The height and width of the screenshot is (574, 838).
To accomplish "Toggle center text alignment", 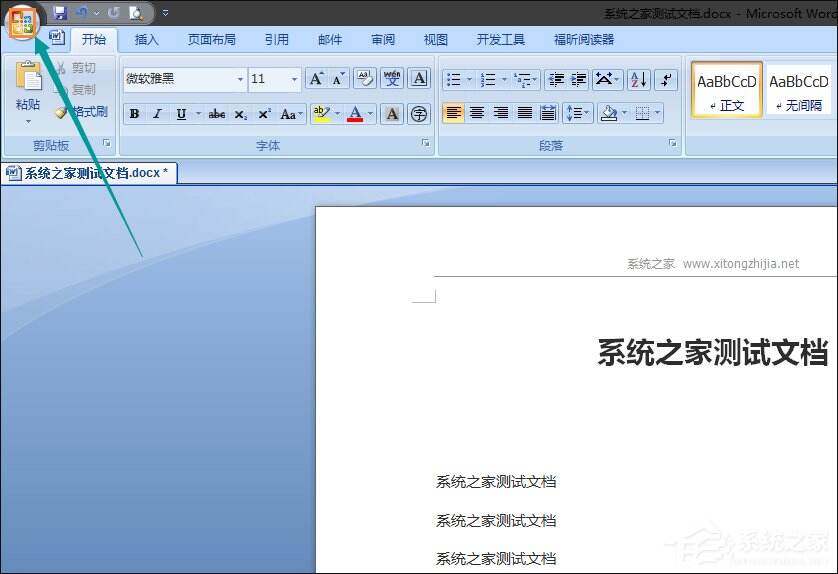I will [x=477, y=113].
